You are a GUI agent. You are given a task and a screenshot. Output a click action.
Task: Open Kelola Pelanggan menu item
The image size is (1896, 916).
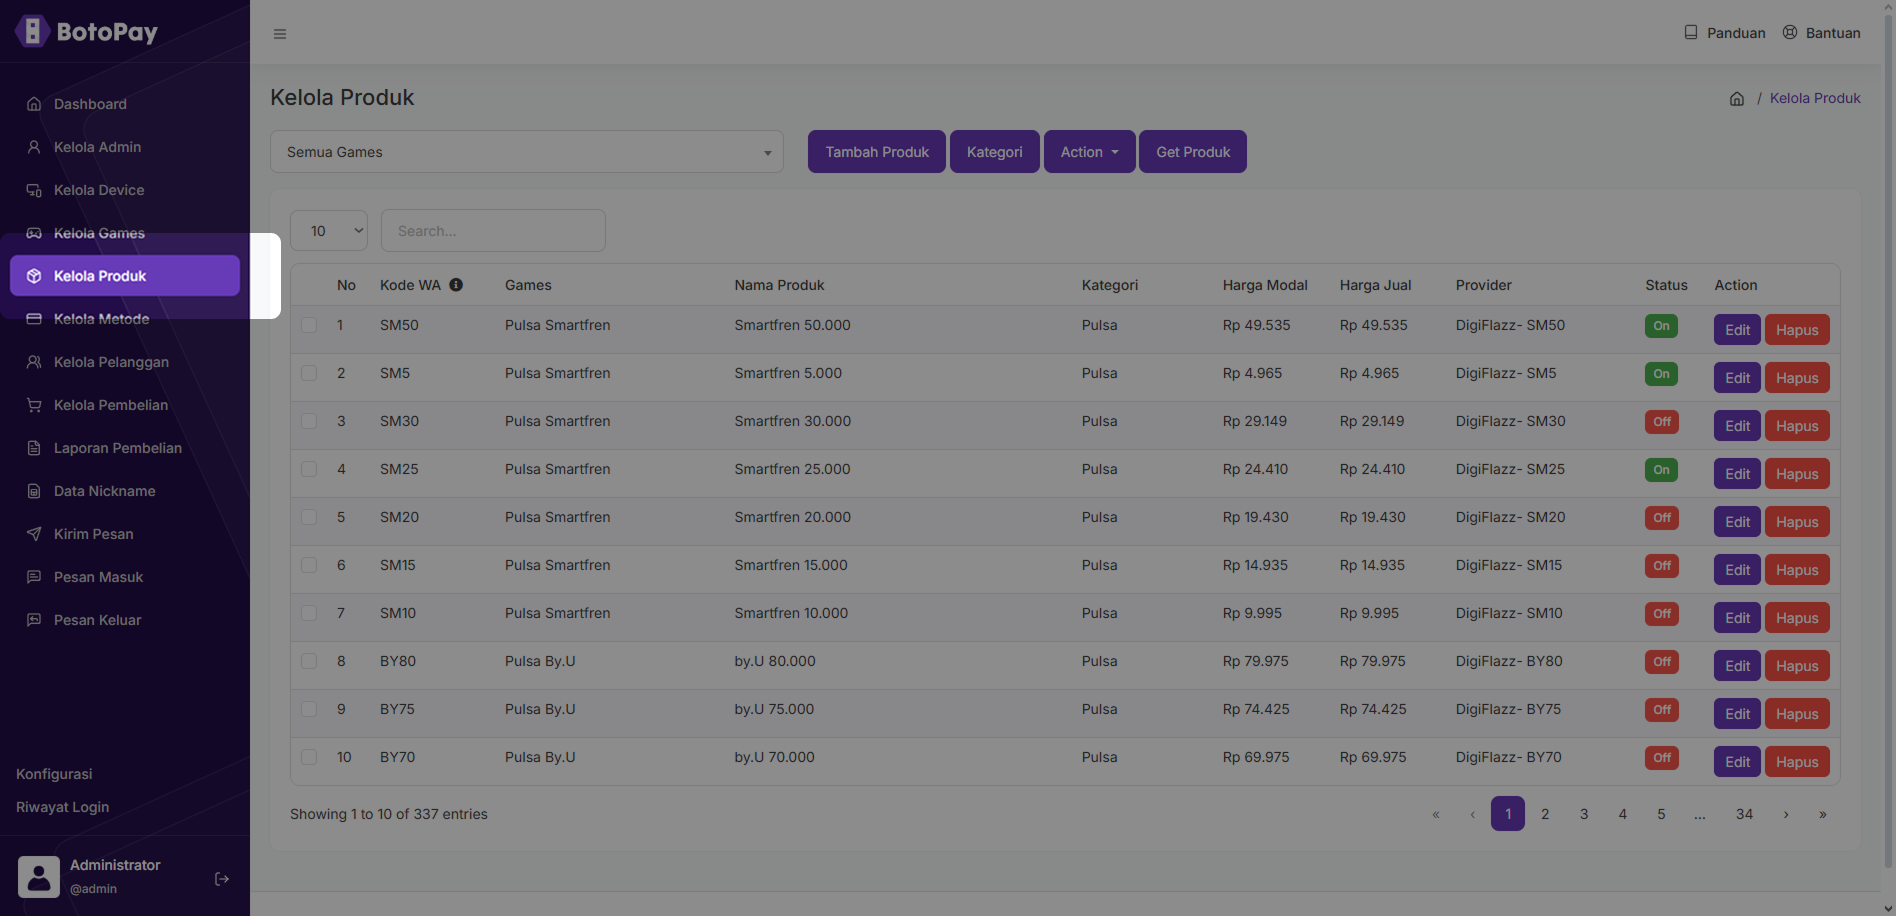[125, 362]
